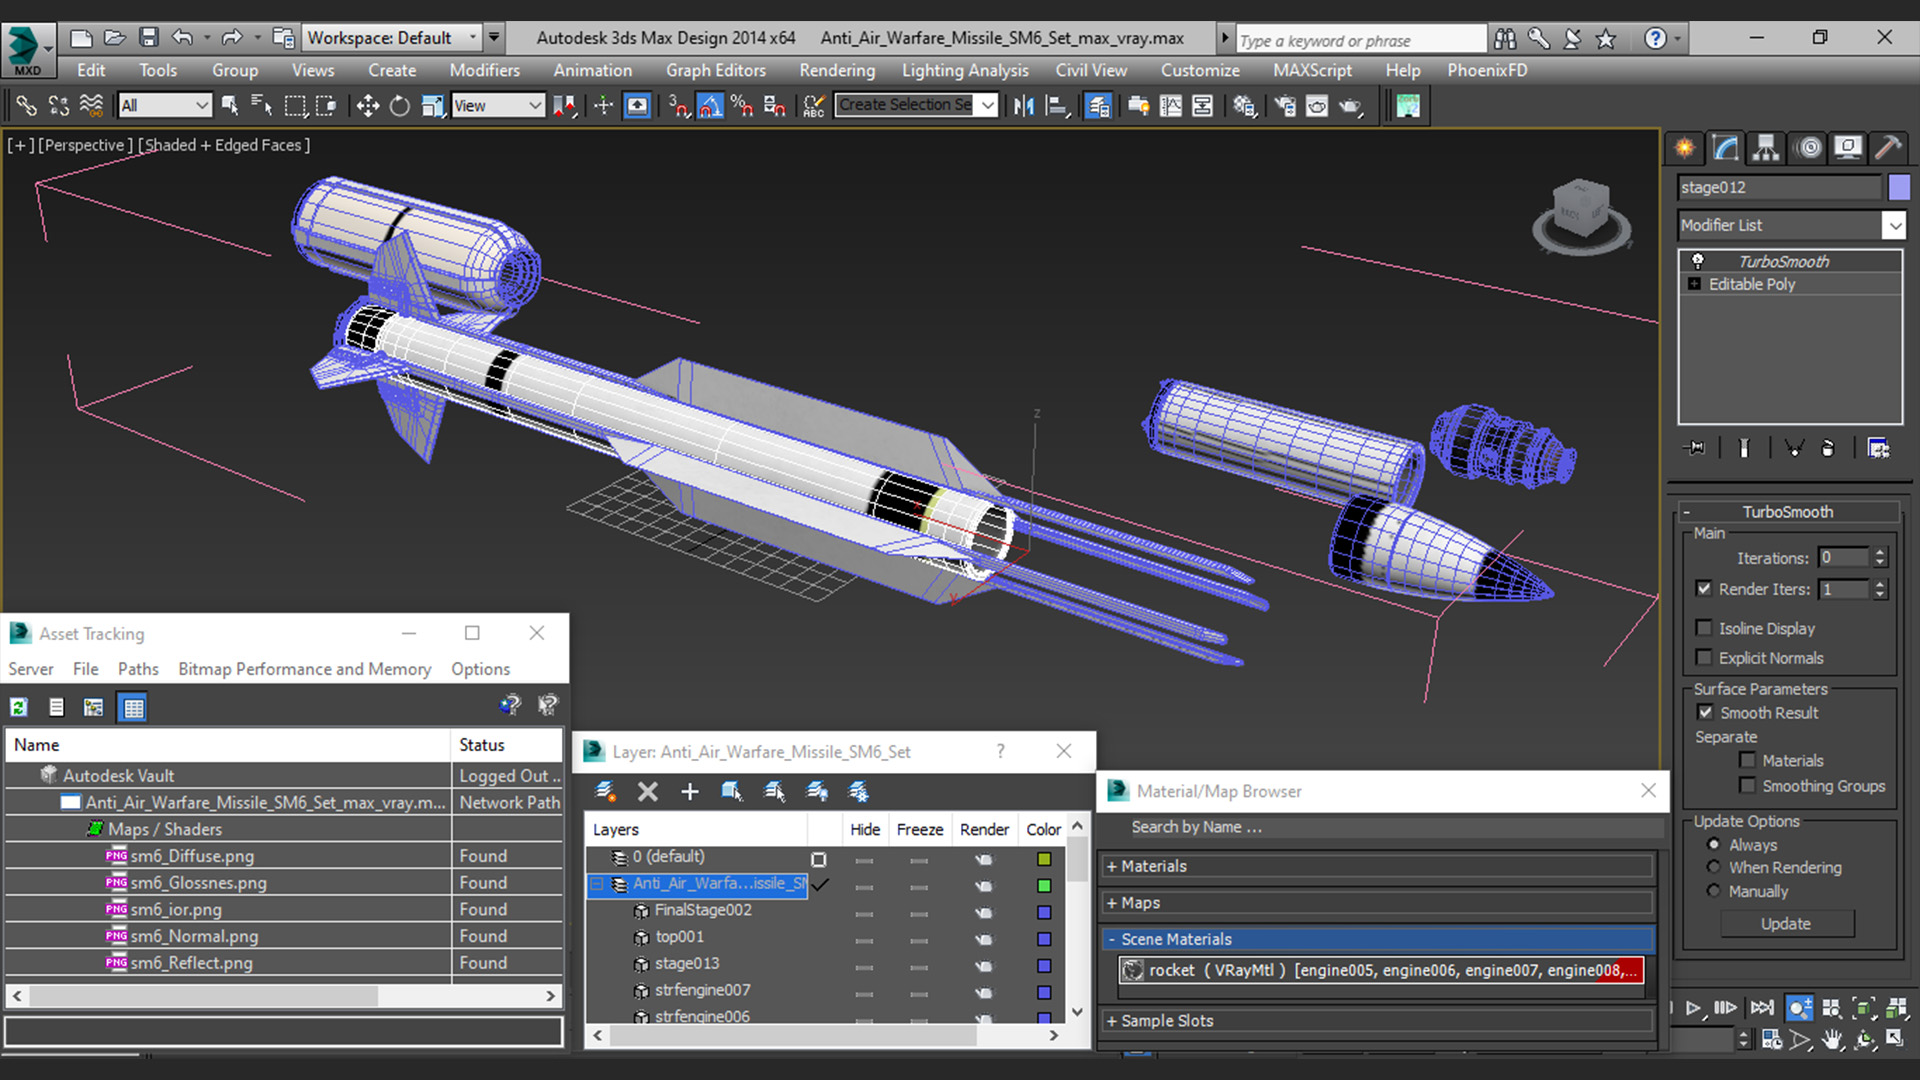Toggle the Explicit Normals checkbox
The width and height of the screenshot is (1920, 1080).
1704,657
